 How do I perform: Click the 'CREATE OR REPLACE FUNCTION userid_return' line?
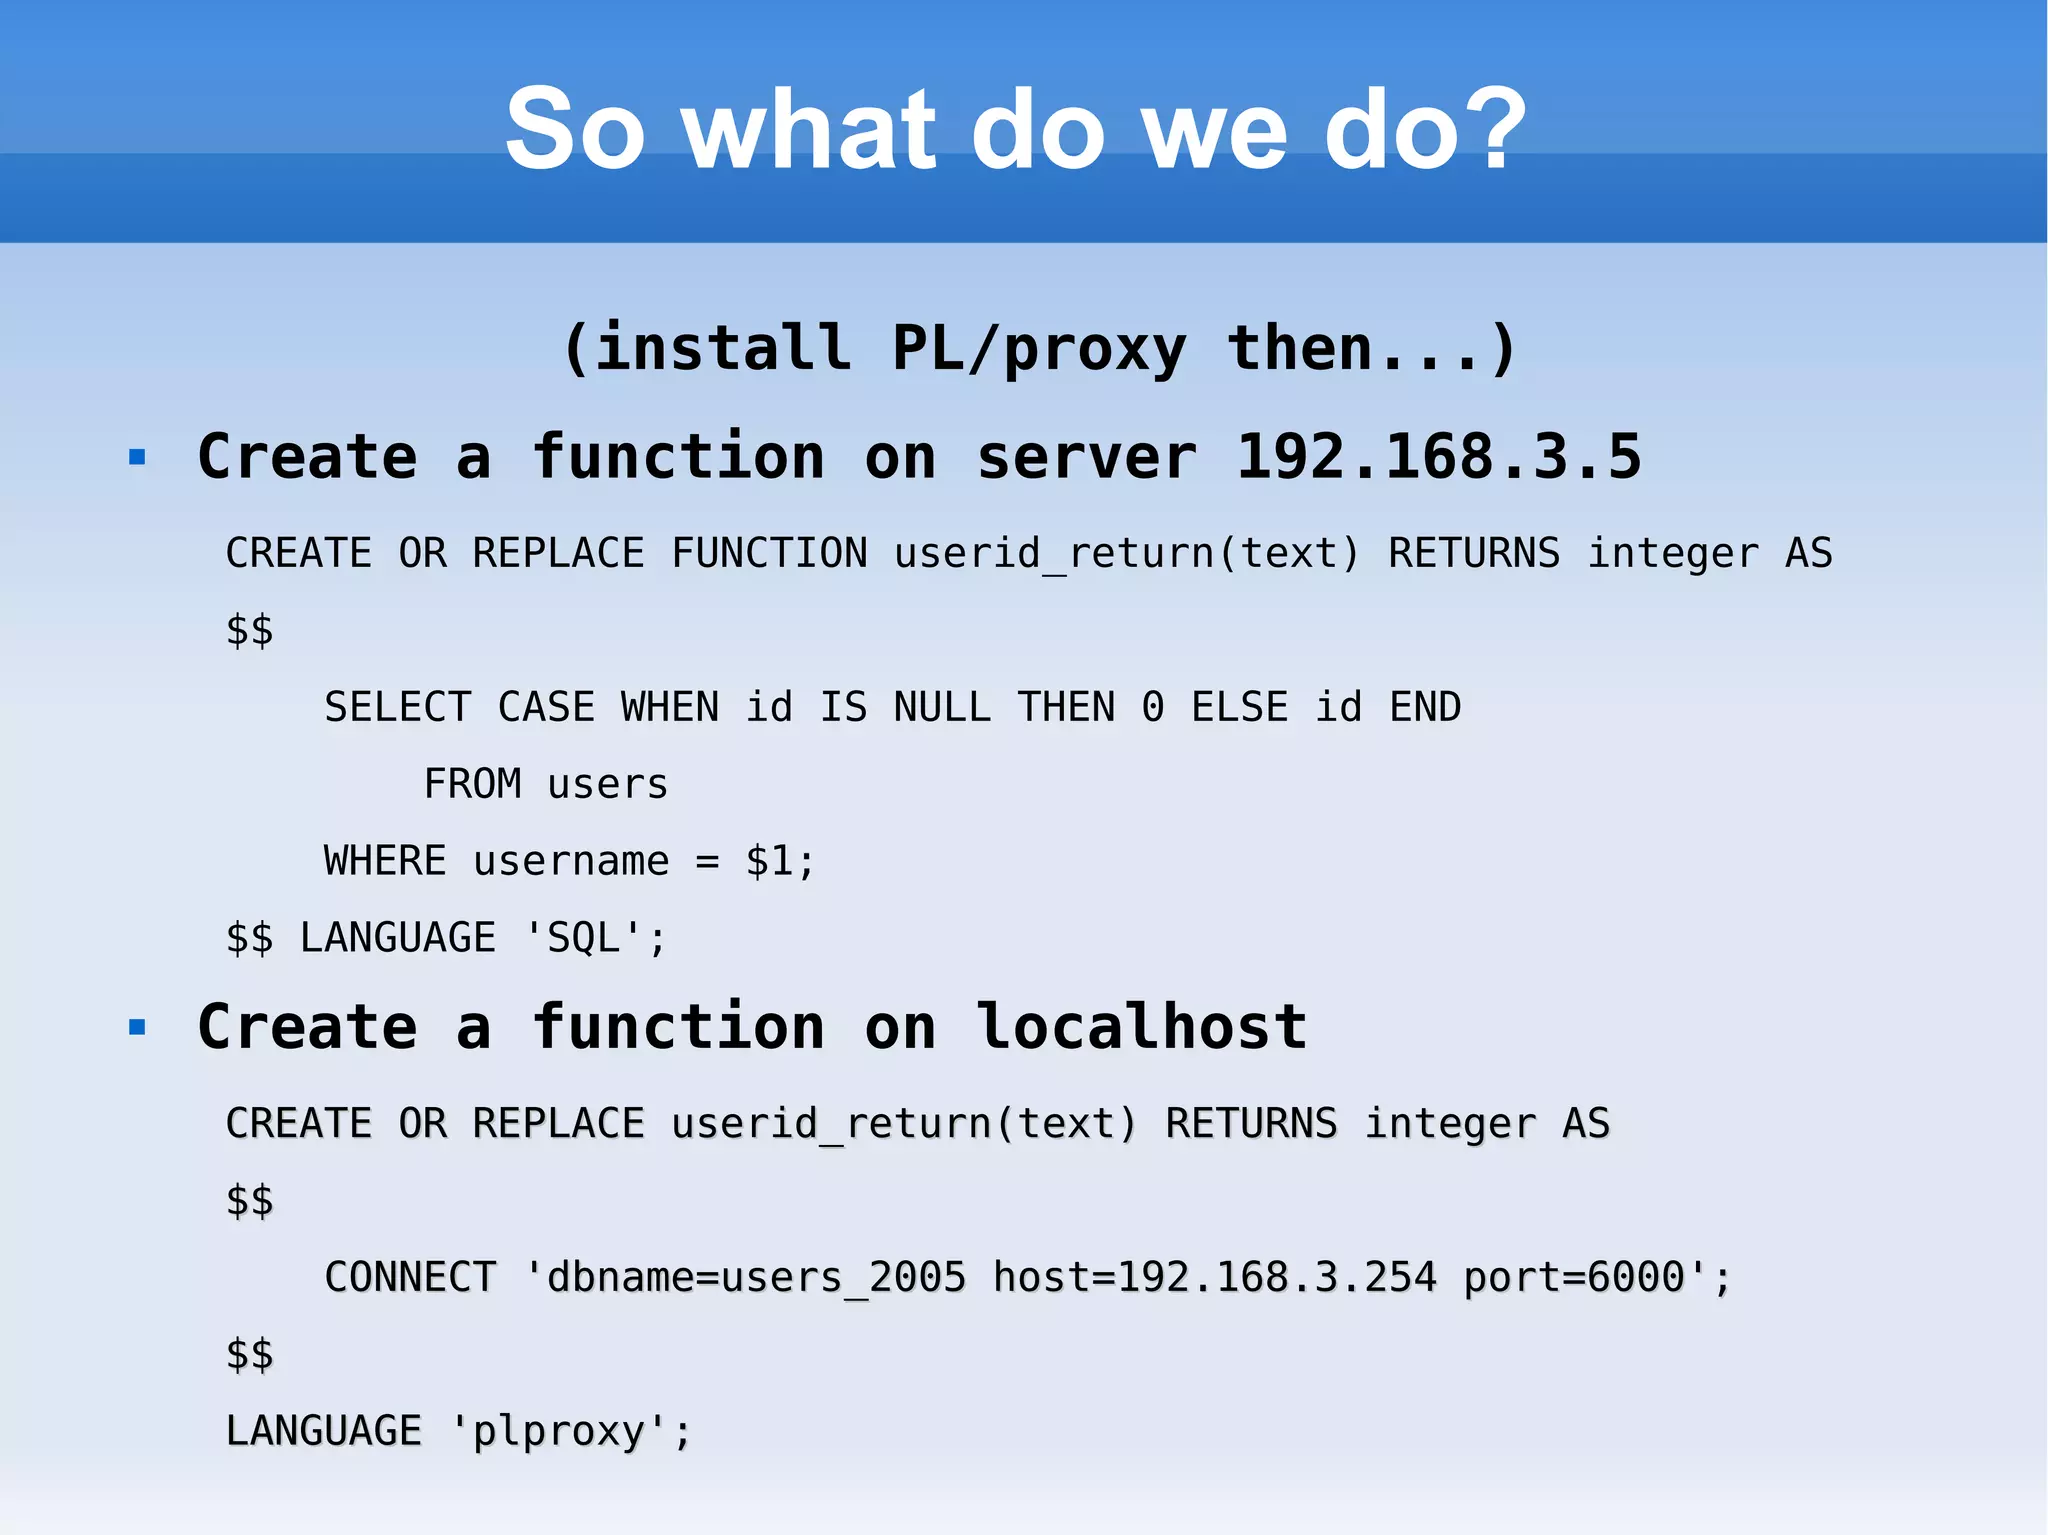click(1028, 554)
